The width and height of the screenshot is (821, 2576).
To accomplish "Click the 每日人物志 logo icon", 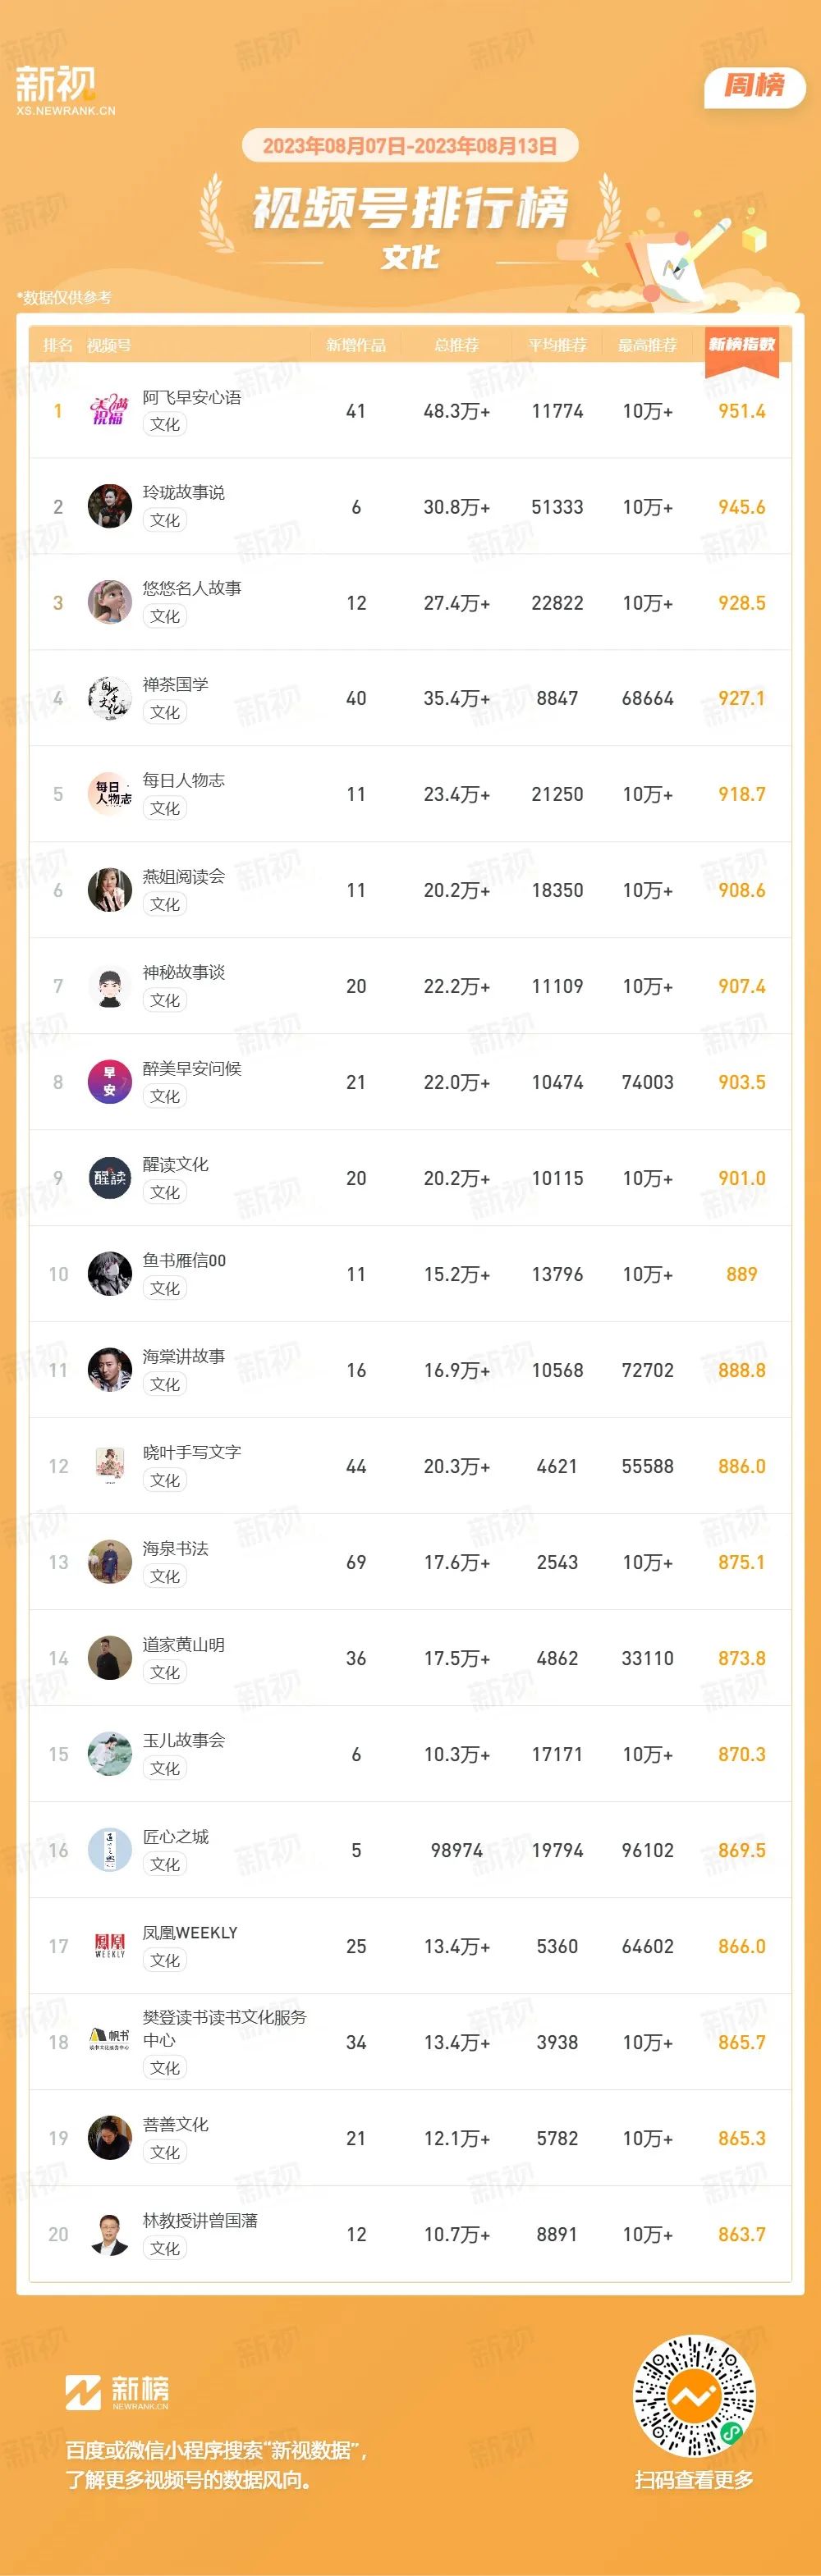I will coord(110,794).
